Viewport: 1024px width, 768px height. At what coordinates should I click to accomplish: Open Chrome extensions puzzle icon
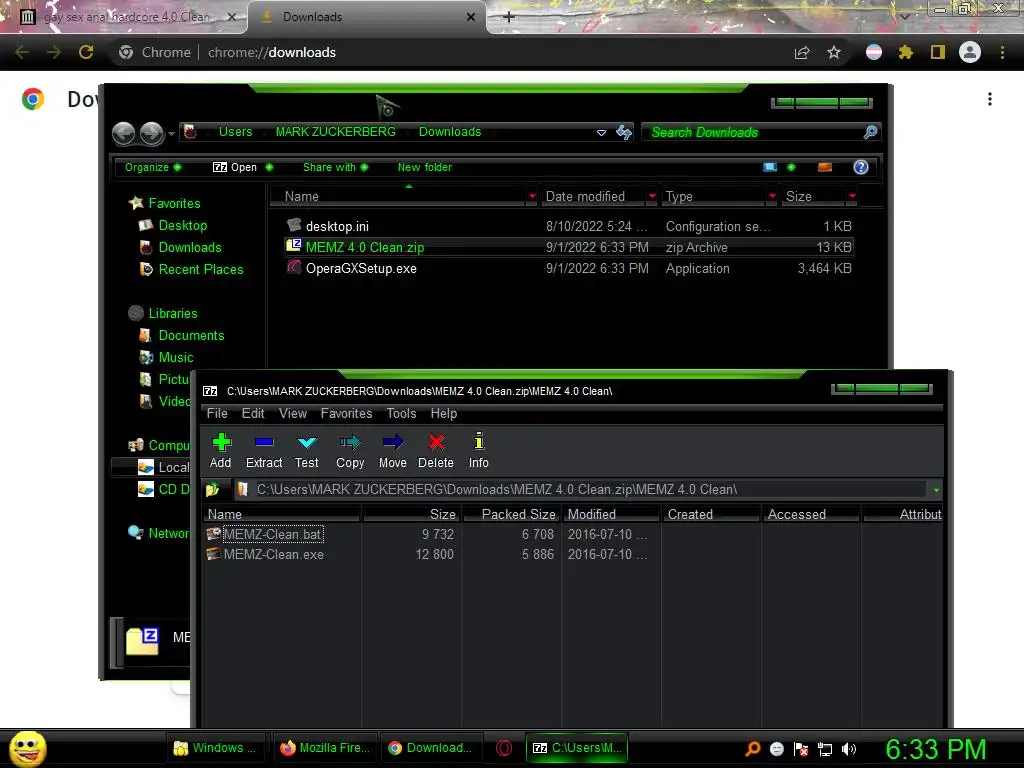pos(906,52)
